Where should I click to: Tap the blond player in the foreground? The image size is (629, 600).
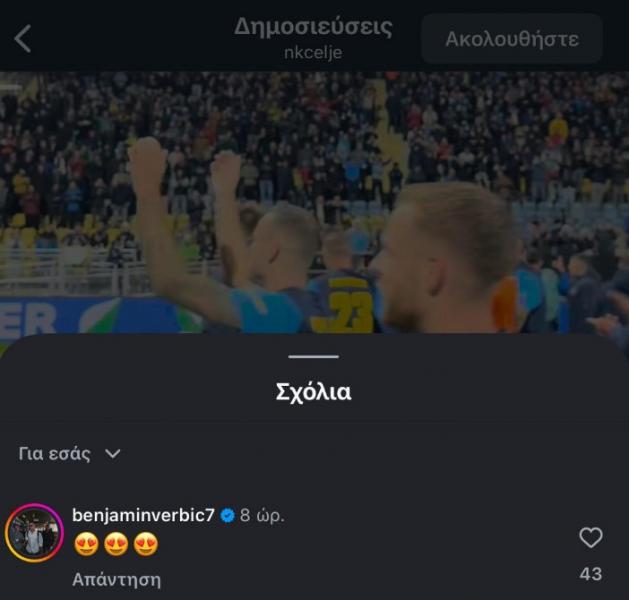pyautogui.click(x=441, y=259)
